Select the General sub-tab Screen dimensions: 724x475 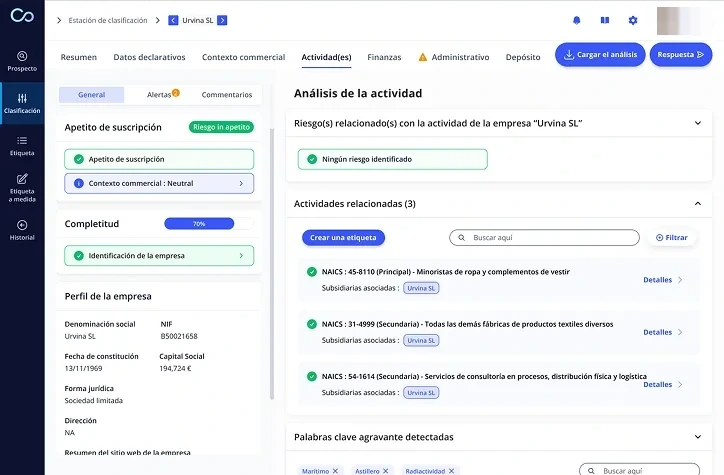point(91,95)
